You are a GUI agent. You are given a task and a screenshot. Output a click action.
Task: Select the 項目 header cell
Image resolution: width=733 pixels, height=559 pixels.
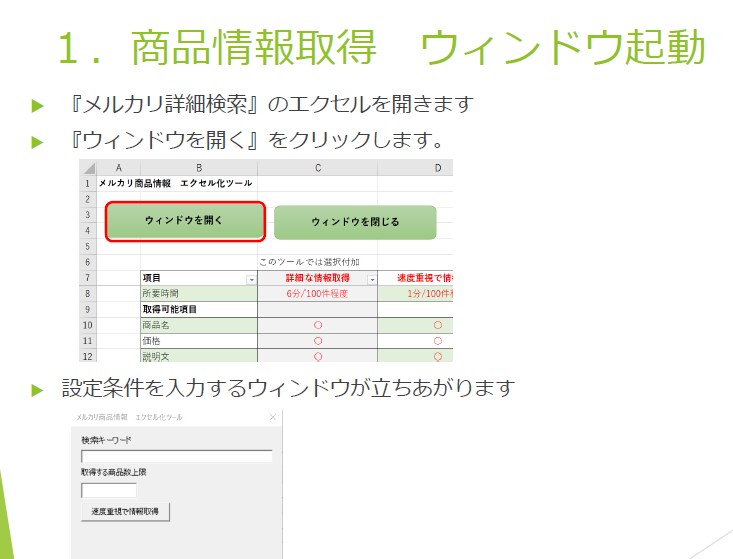[199, 278]
